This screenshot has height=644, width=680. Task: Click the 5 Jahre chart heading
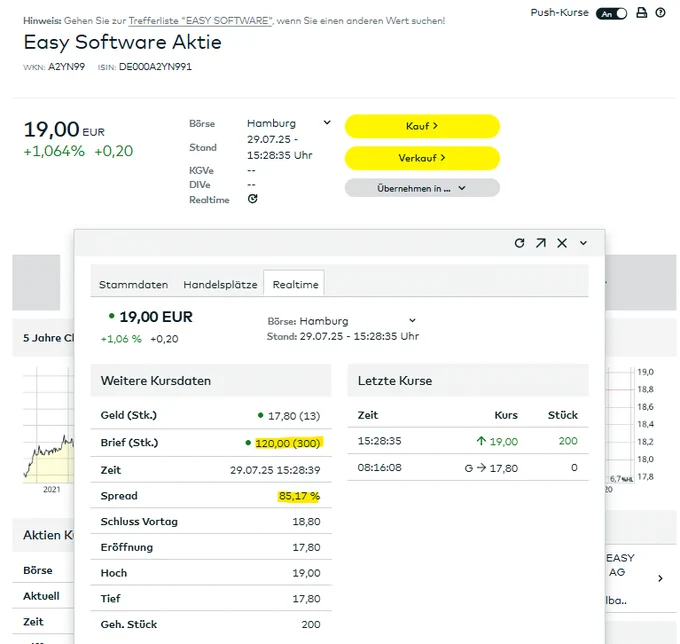[x=49, y=338]
